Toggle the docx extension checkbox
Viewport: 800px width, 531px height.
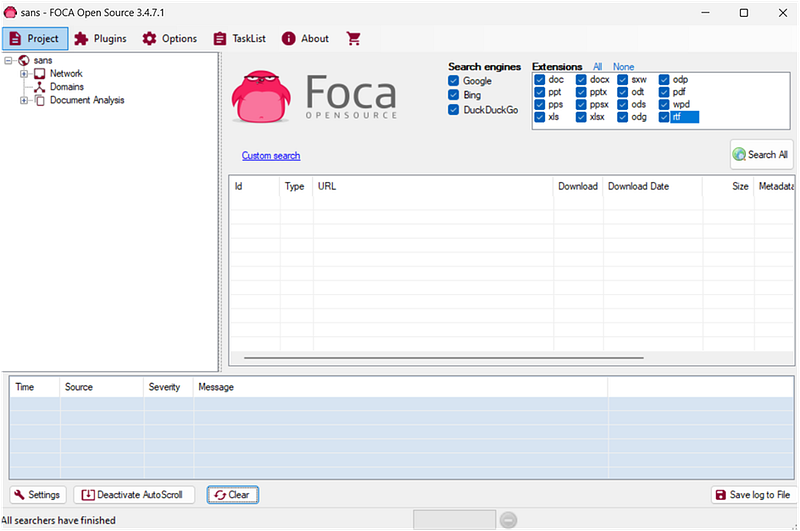(581, 80)
